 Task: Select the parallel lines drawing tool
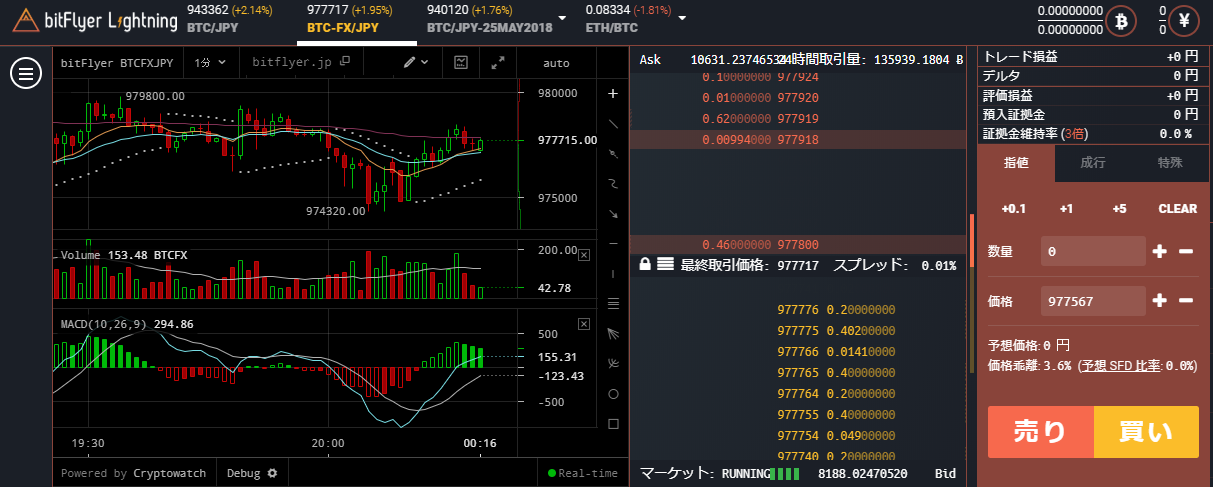click(x=613, y=303)
